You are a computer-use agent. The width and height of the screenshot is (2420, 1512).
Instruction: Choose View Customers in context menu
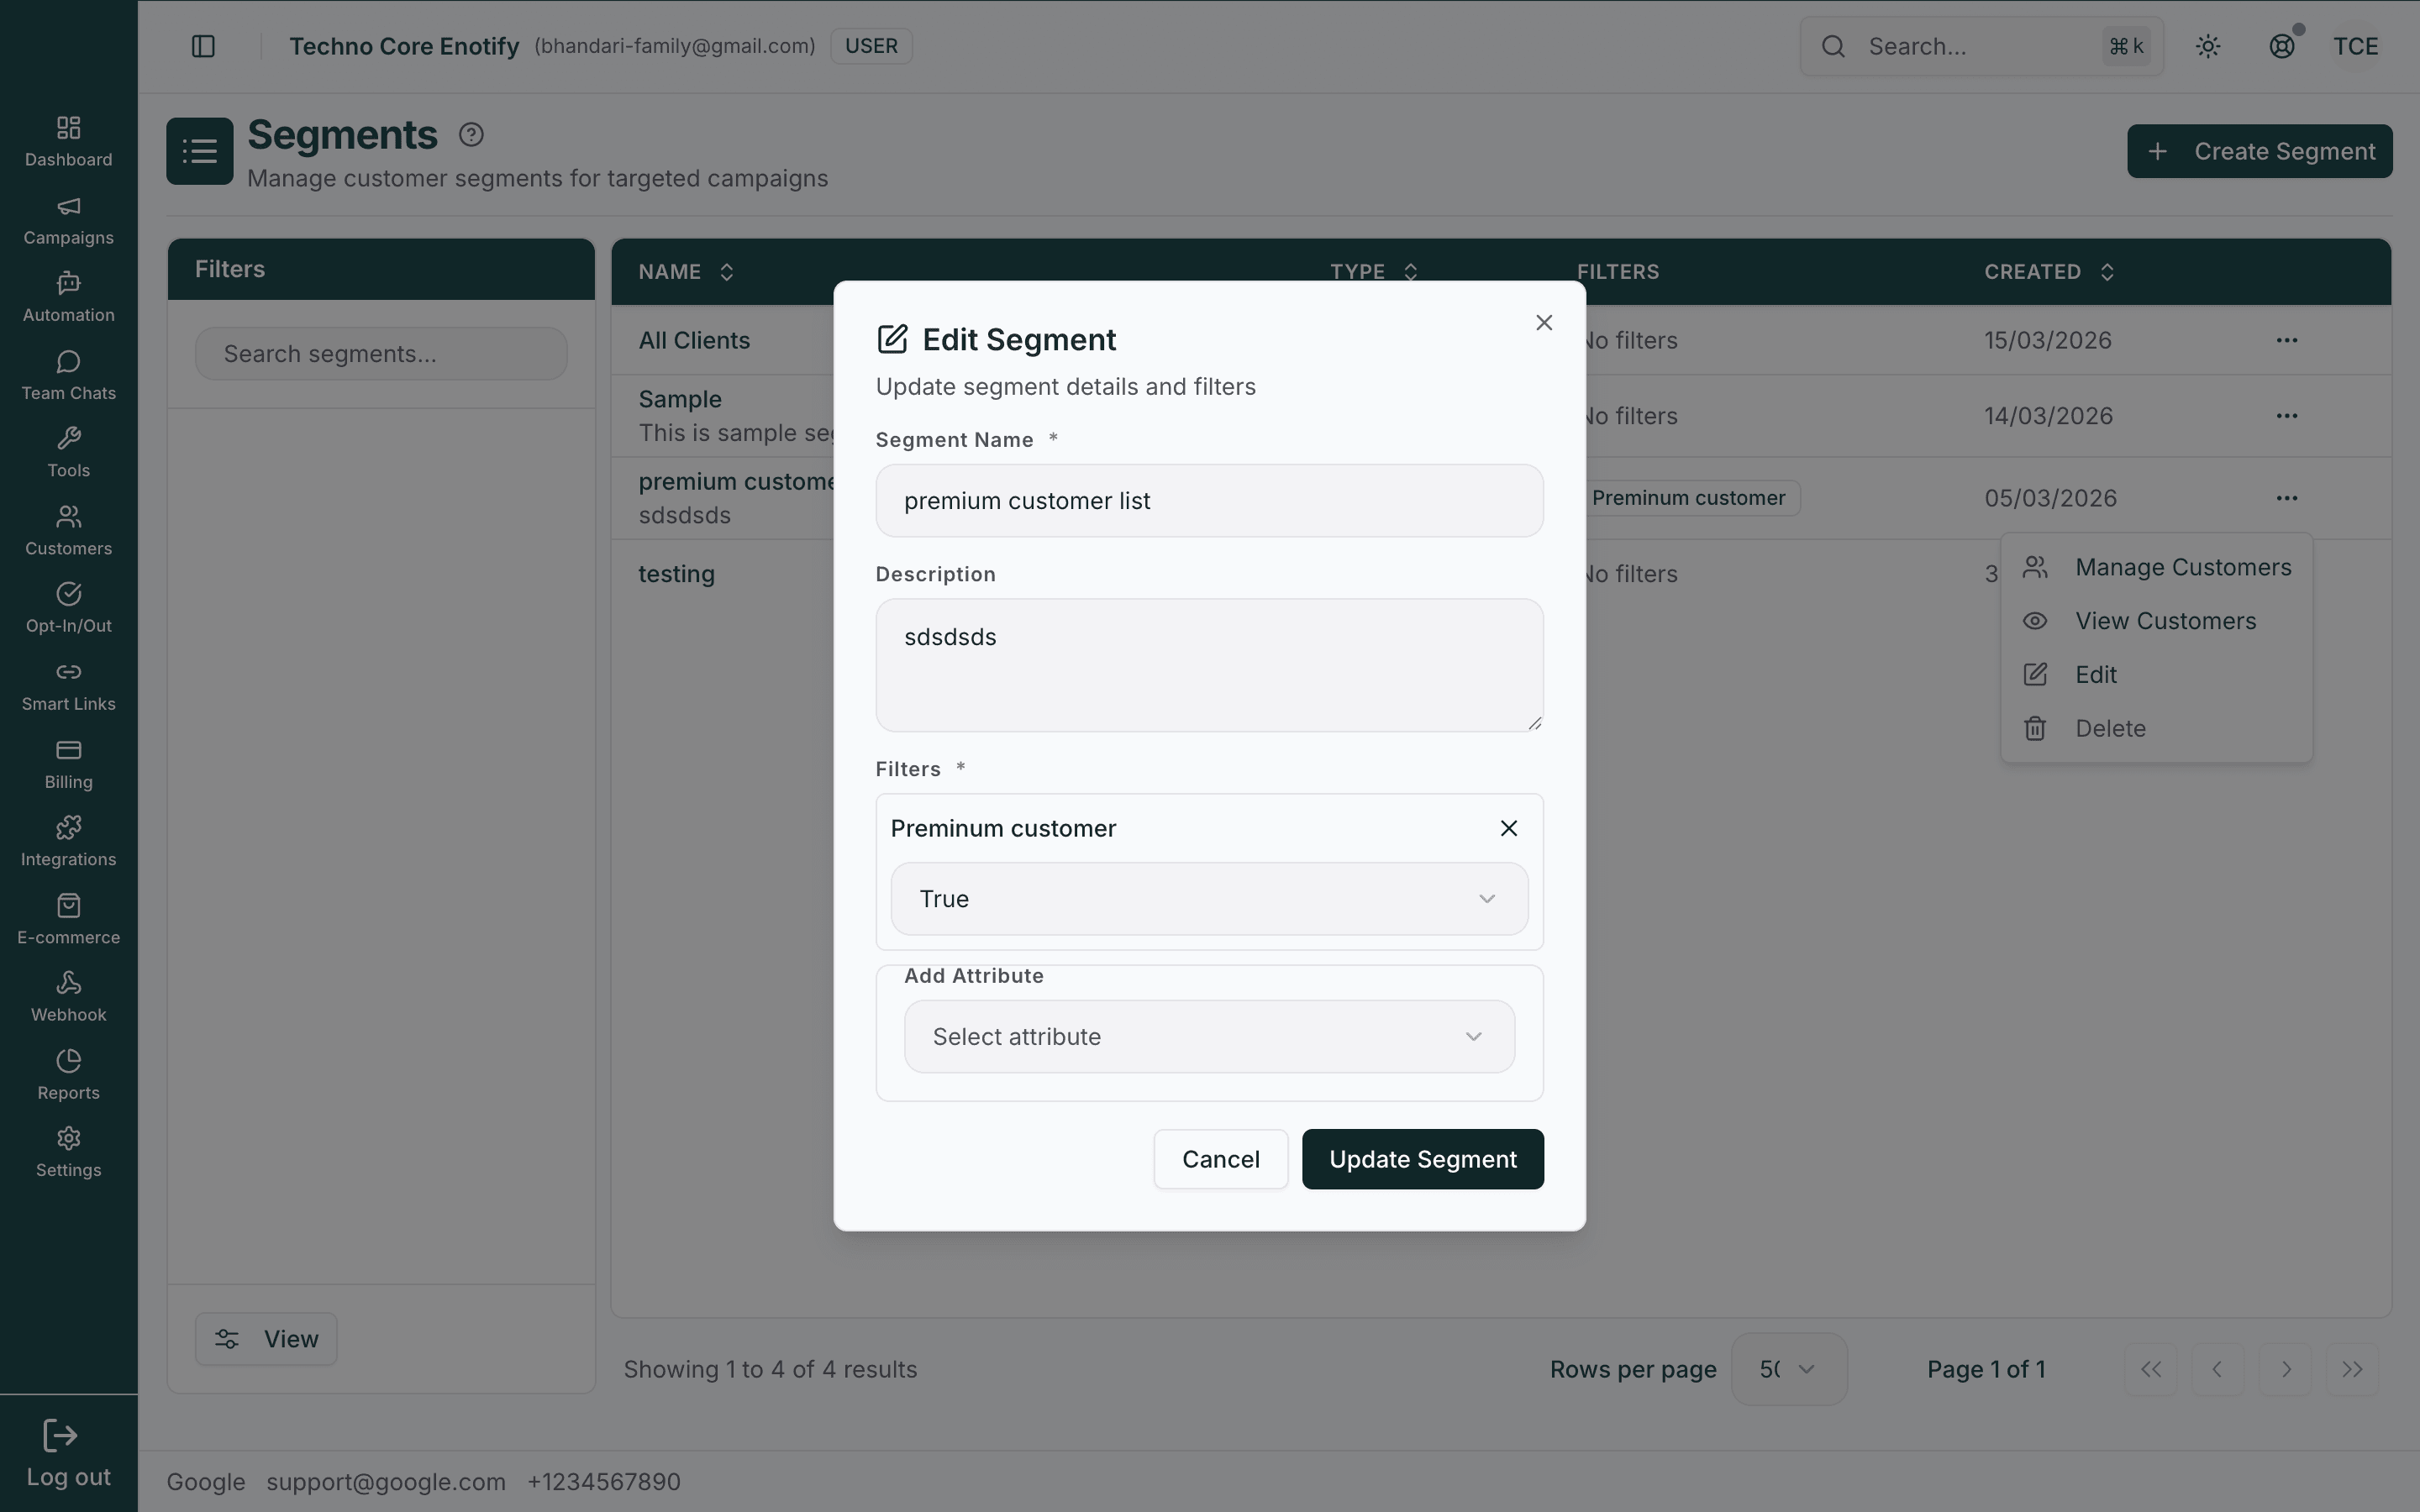coord(2156,621)
